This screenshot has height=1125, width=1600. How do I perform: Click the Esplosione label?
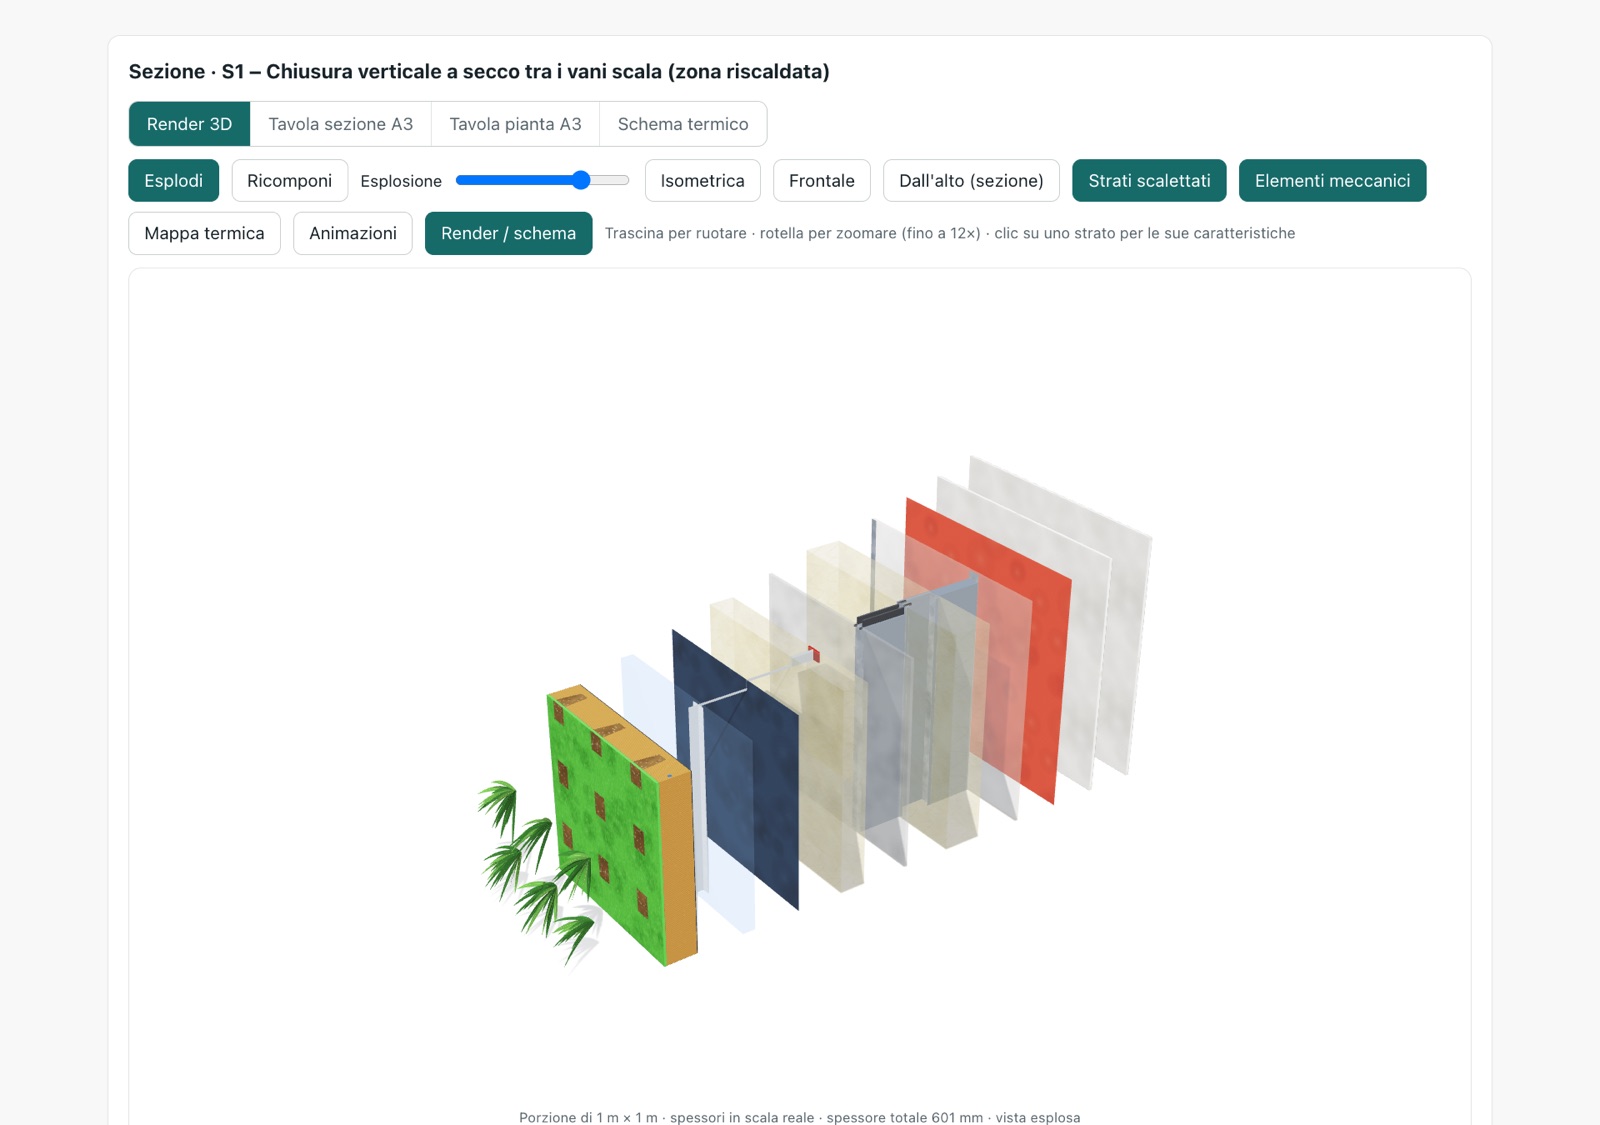pos(401,181)
